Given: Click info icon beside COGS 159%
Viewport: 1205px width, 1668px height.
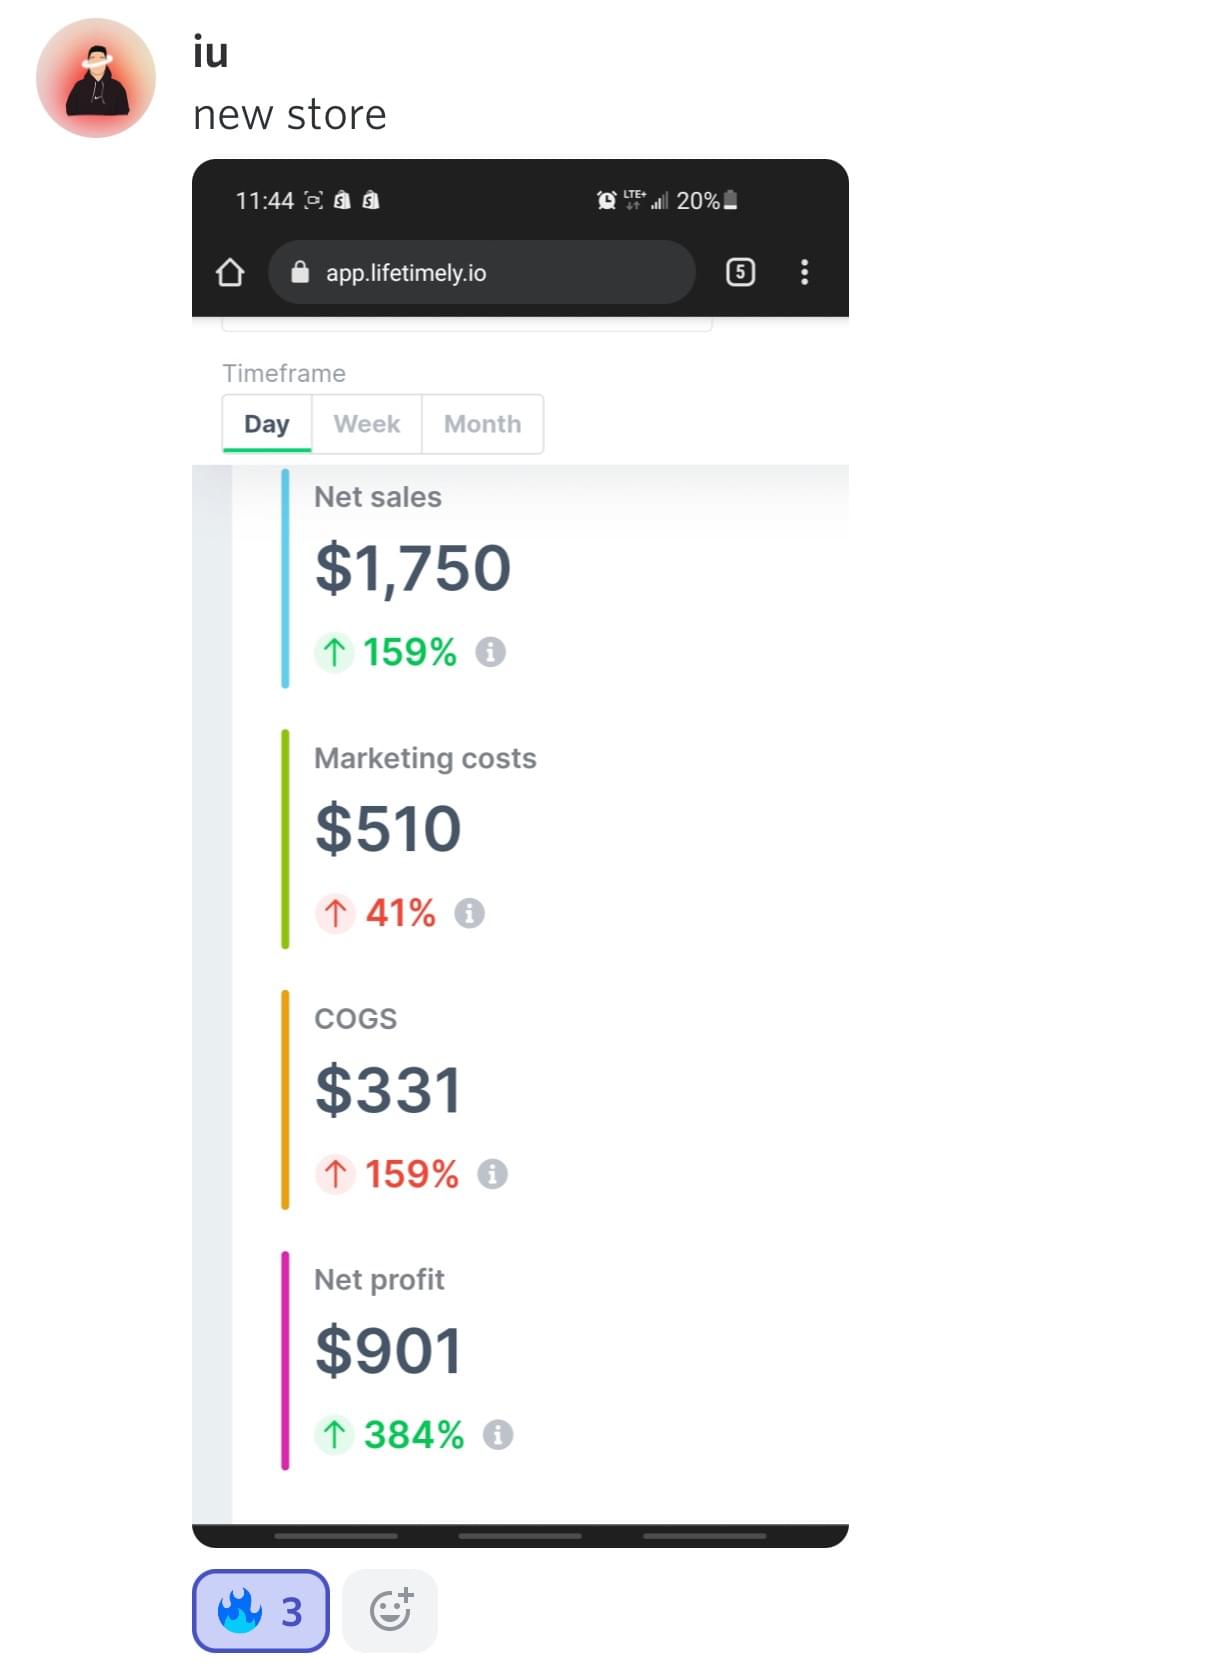Looking at the screenshot, I should (x=492, y=1174).
